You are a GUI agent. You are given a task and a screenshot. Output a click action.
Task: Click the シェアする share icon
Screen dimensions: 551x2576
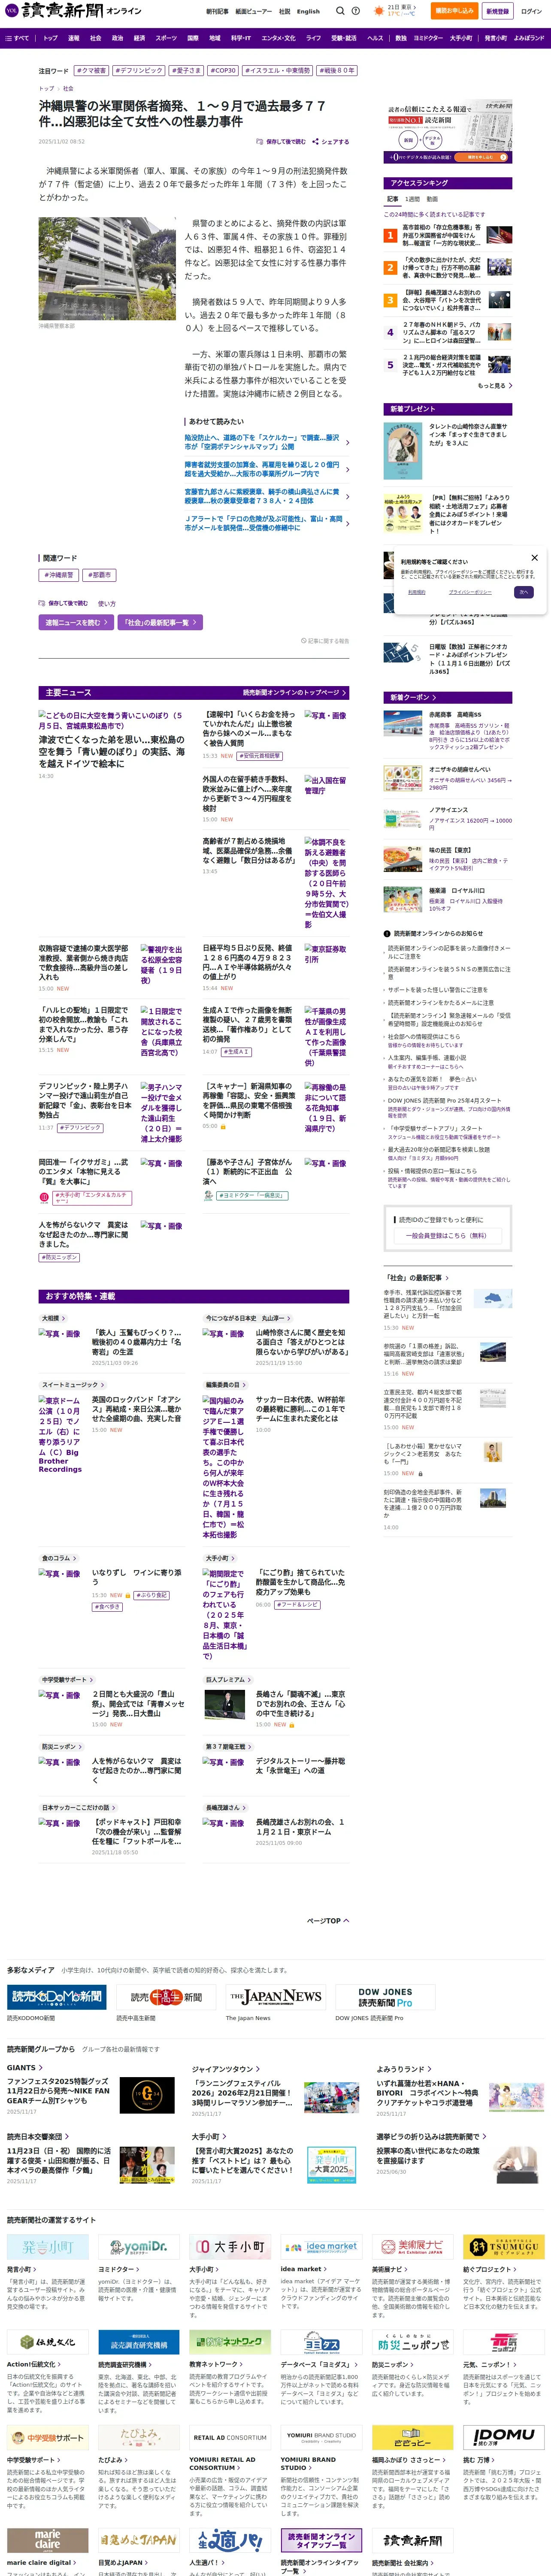tap(330, 142)
